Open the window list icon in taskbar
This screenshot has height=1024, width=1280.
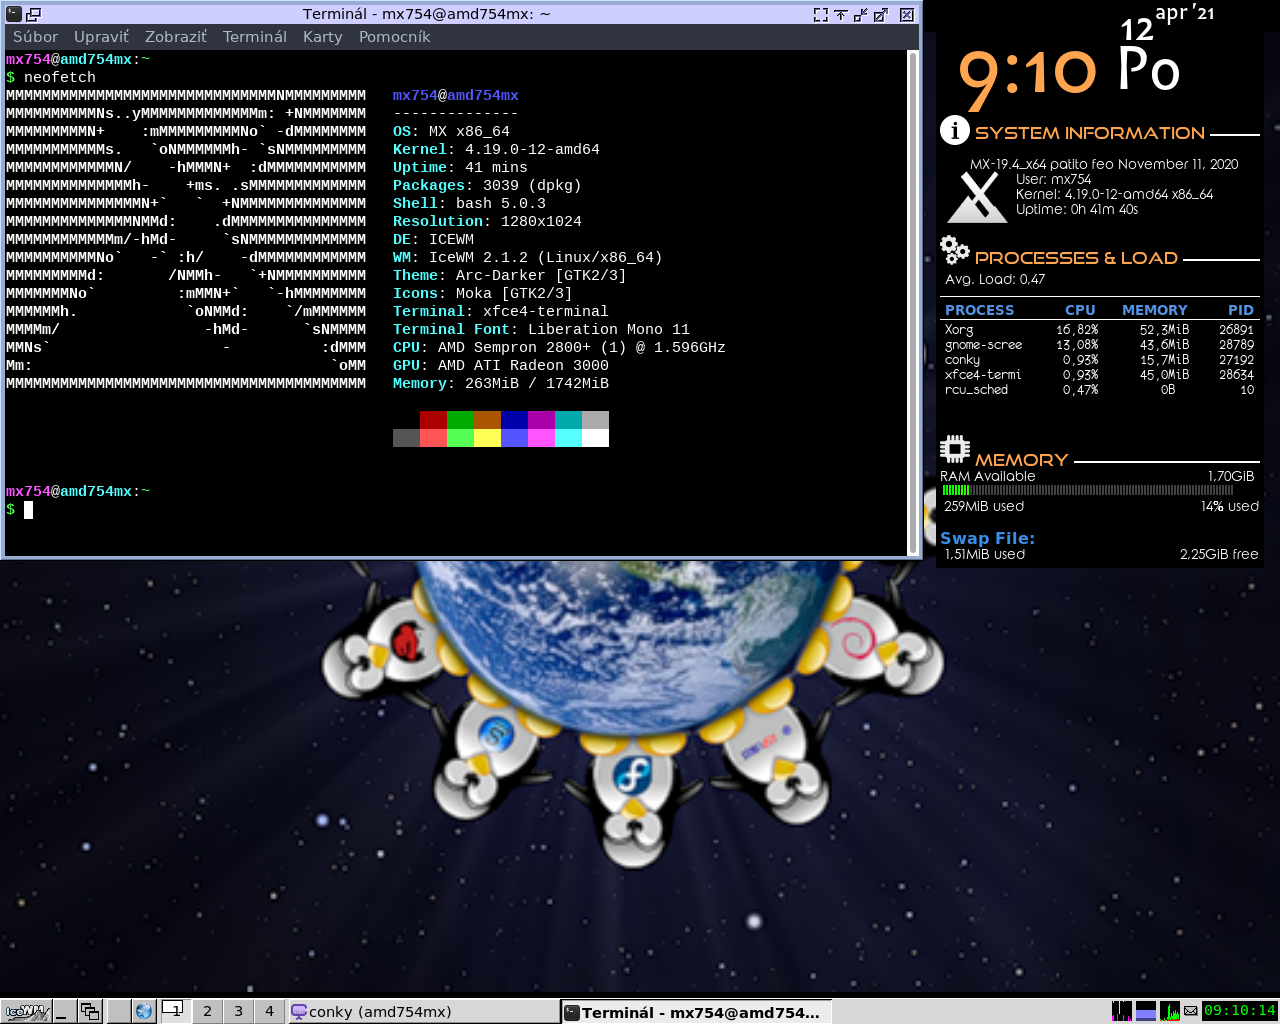(90, 1011)
